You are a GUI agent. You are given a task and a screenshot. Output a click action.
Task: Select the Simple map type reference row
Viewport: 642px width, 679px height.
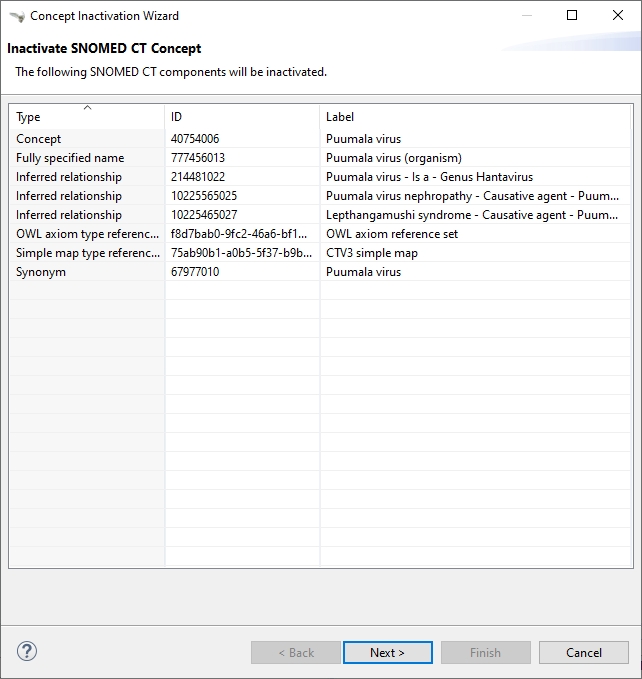pyautogui.click(x=87, y=253)
